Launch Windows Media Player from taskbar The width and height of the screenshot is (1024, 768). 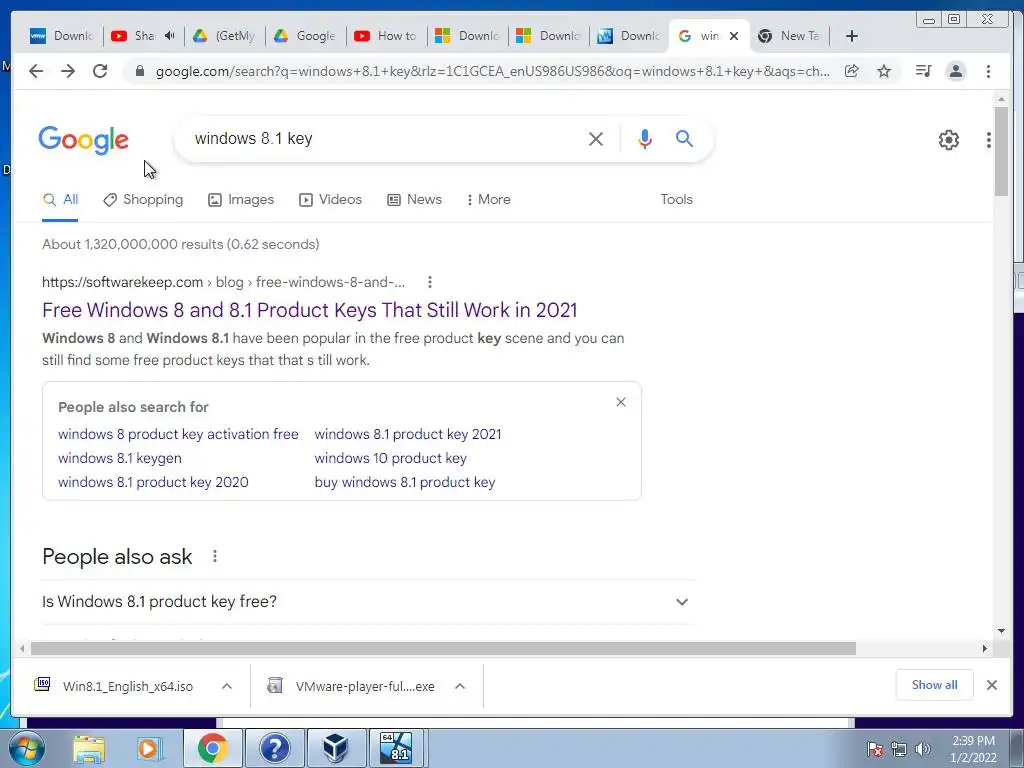[149, 749]
